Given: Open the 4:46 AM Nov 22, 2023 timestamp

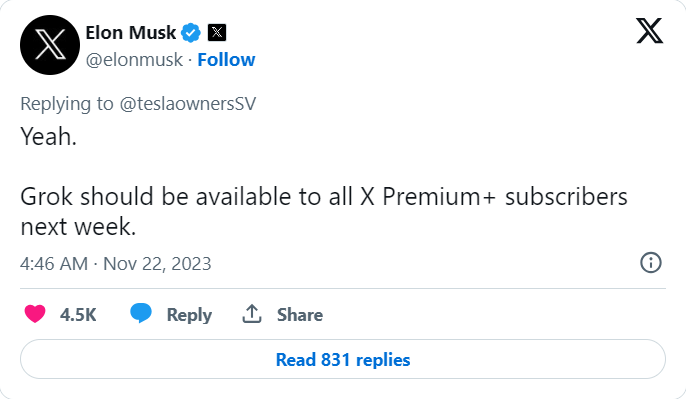Looking at the screenshot, I should 116,264.
